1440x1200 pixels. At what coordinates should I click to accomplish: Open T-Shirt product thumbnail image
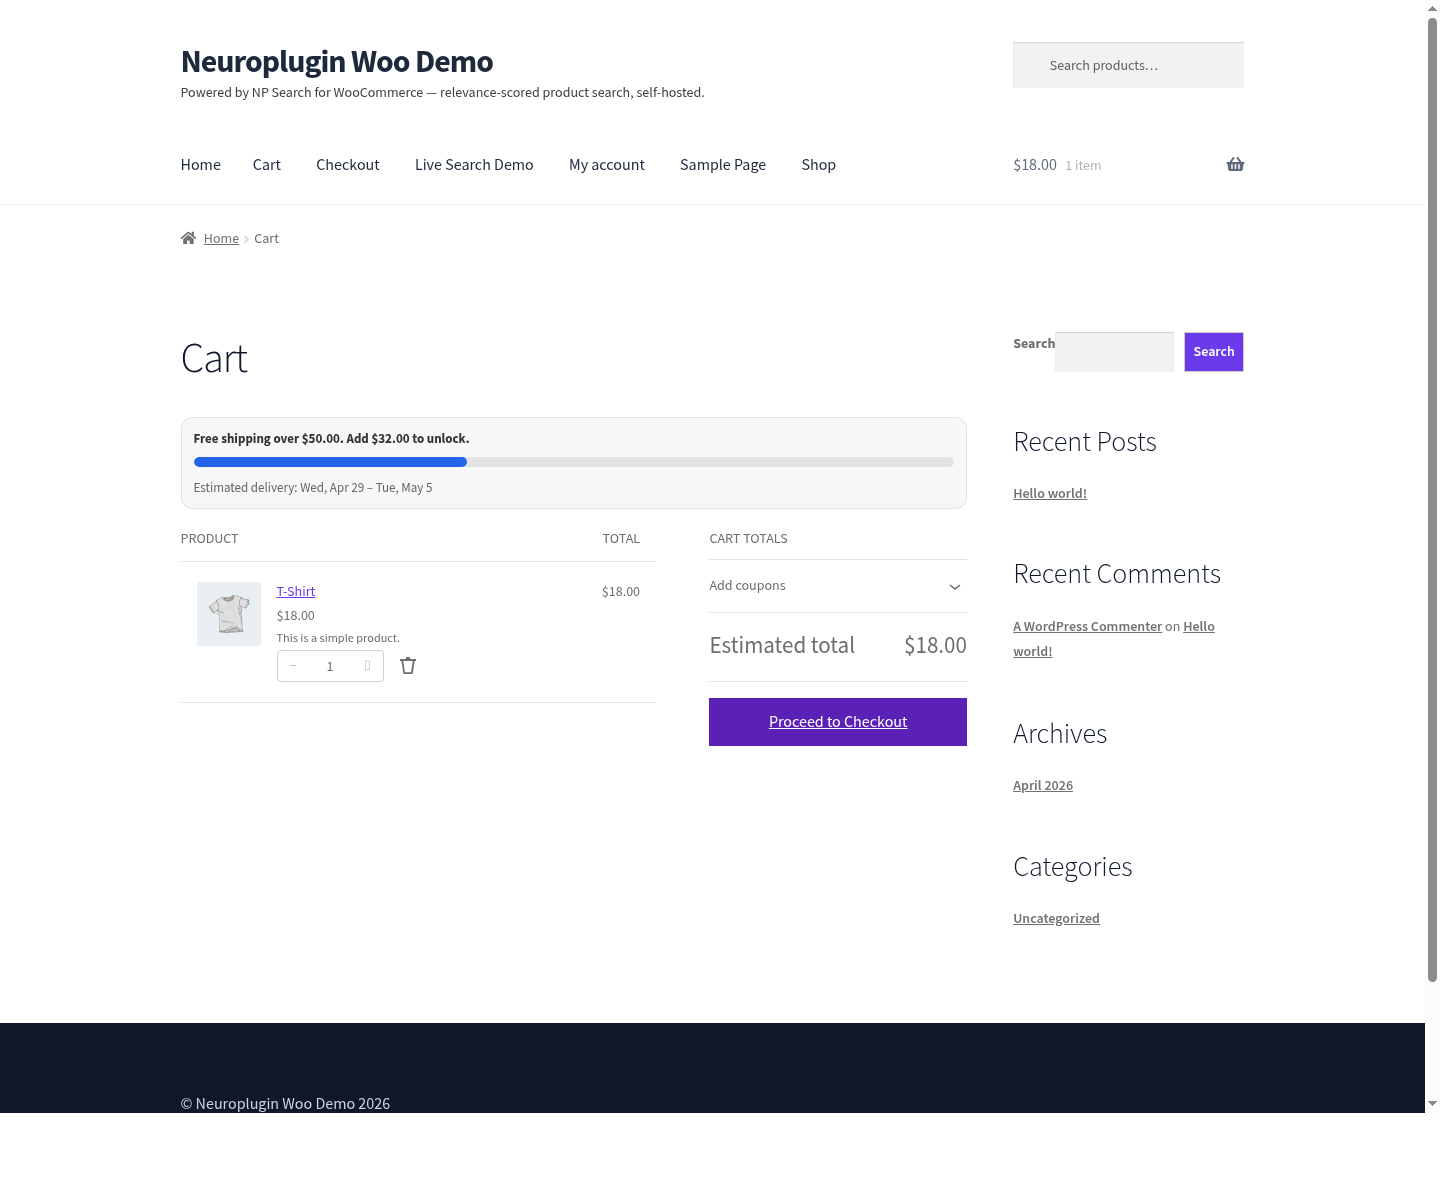coord(229,614)
